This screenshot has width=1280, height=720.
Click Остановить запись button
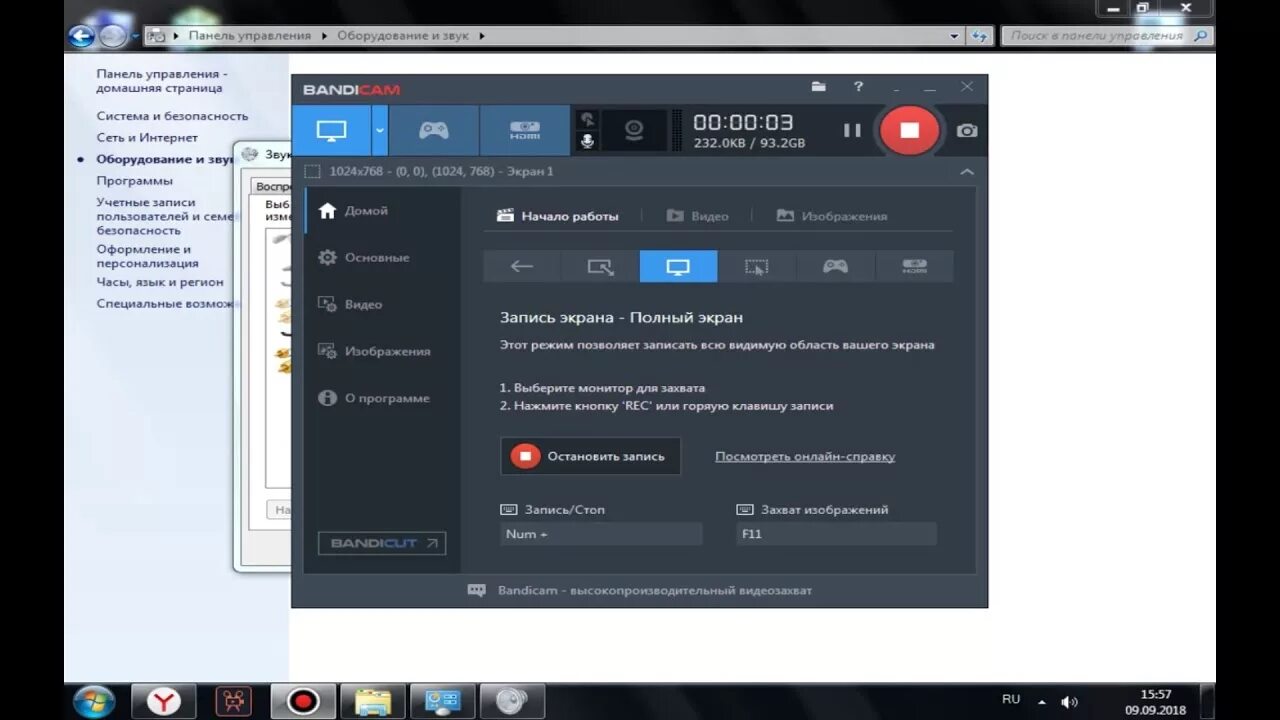590,456
